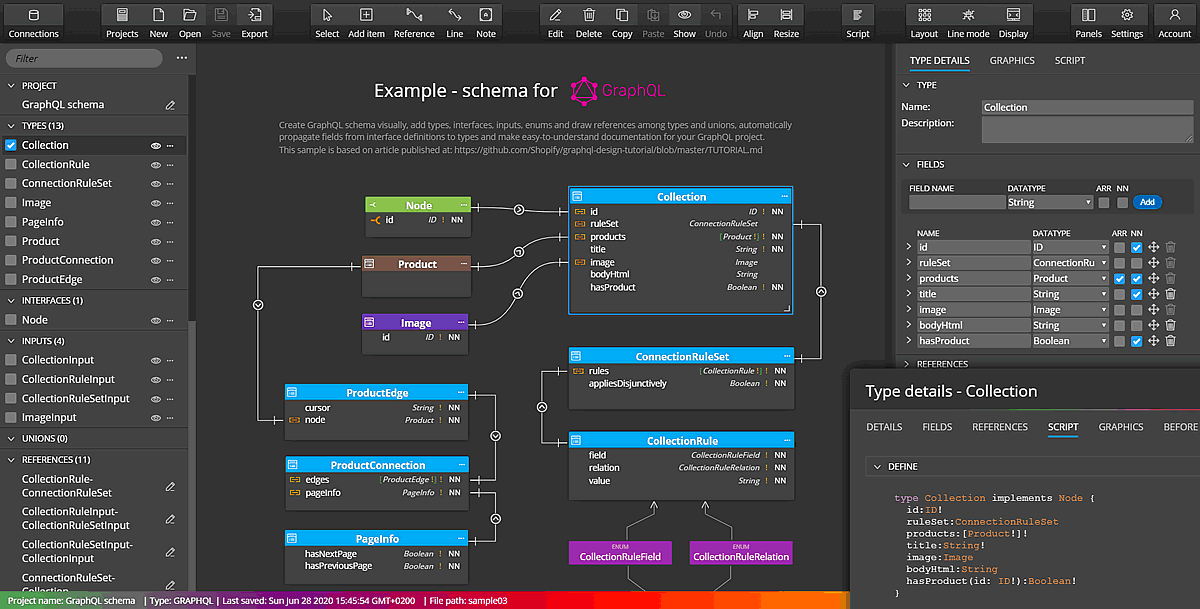Pick the Reference tool in toolbar
The width and height of the screenshot is (1200, 609).
click(414, 23)
